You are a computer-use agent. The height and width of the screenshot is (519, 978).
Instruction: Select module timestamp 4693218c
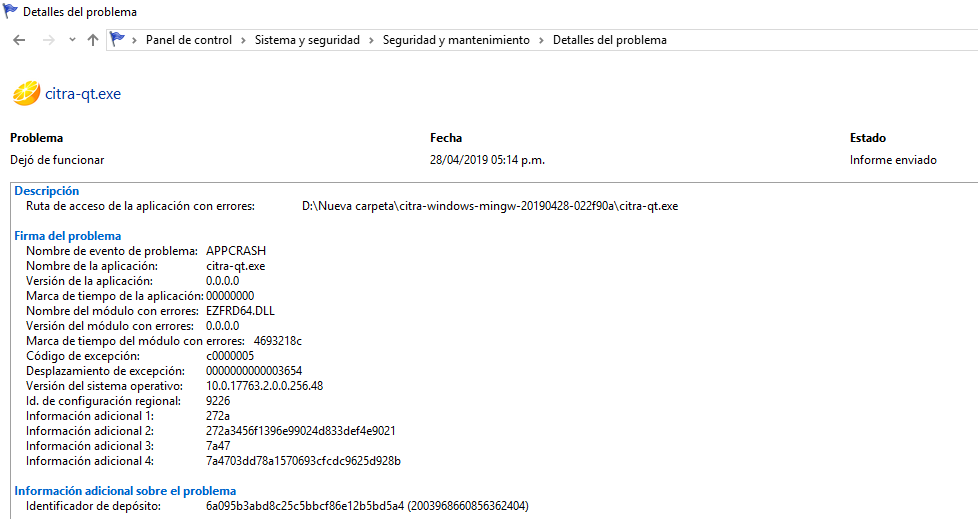click(x=278, y=341)
